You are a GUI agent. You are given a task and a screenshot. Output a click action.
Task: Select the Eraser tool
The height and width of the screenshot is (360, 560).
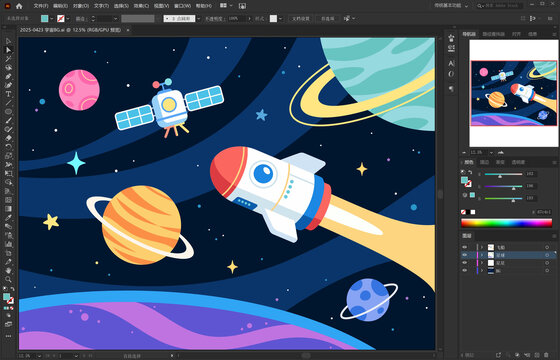click(x=9, y=138)
